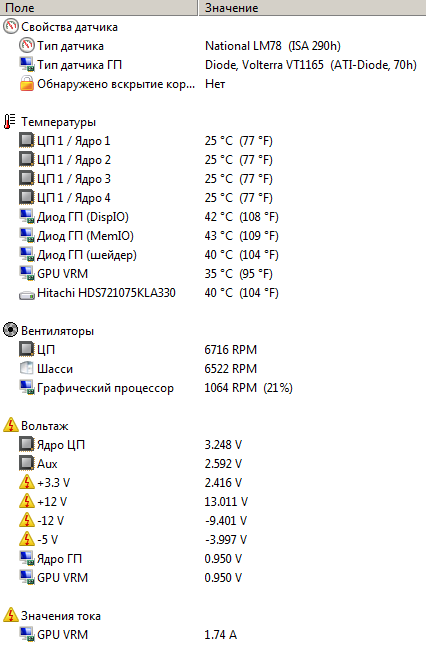Click the chip icon for ЦП 1 / Ядро 3
This screenshot has height=653, width=426.
(27, 179)
